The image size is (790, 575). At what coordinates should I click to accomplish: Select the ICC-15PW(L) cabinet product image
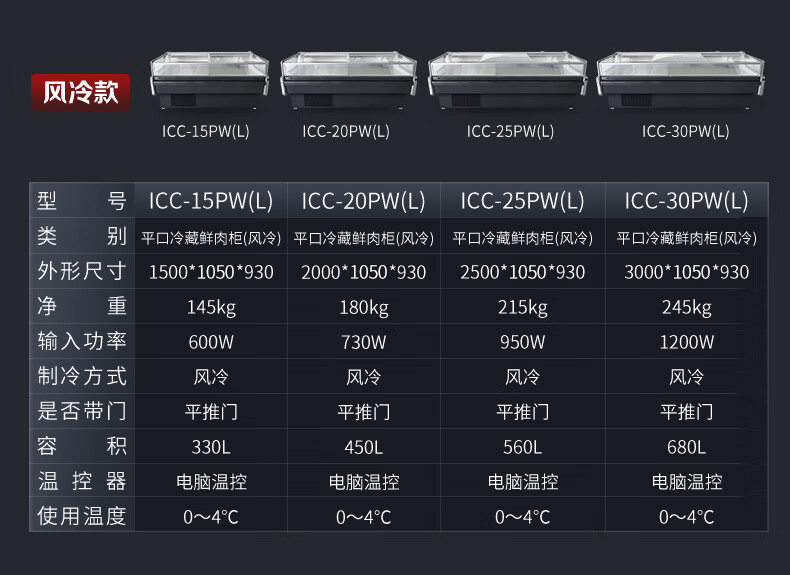click(210, 80)
